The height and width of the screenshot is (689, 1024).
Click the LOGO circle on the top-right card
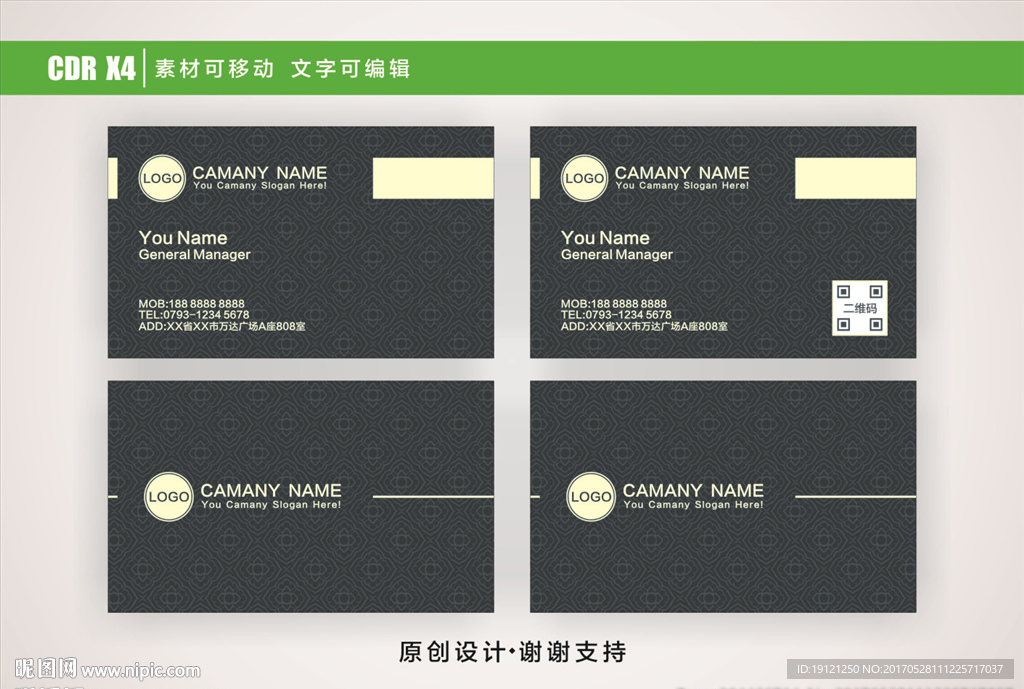pyautogui.click(x=585, y=179)
